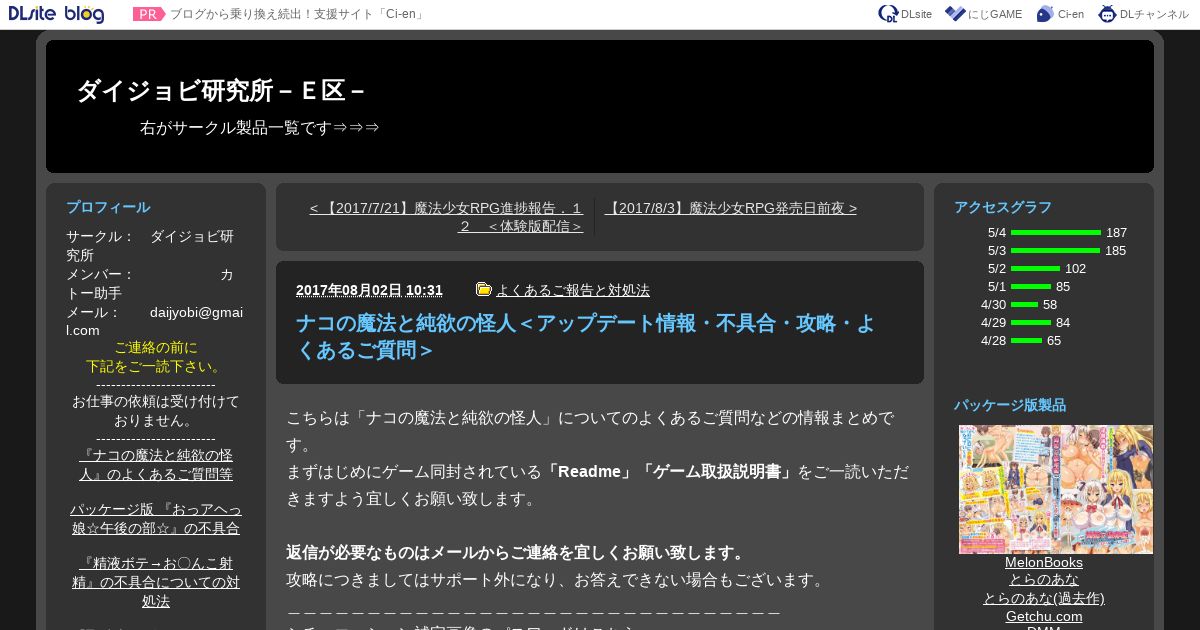Open the にじGAME icon link

(983, 14)
